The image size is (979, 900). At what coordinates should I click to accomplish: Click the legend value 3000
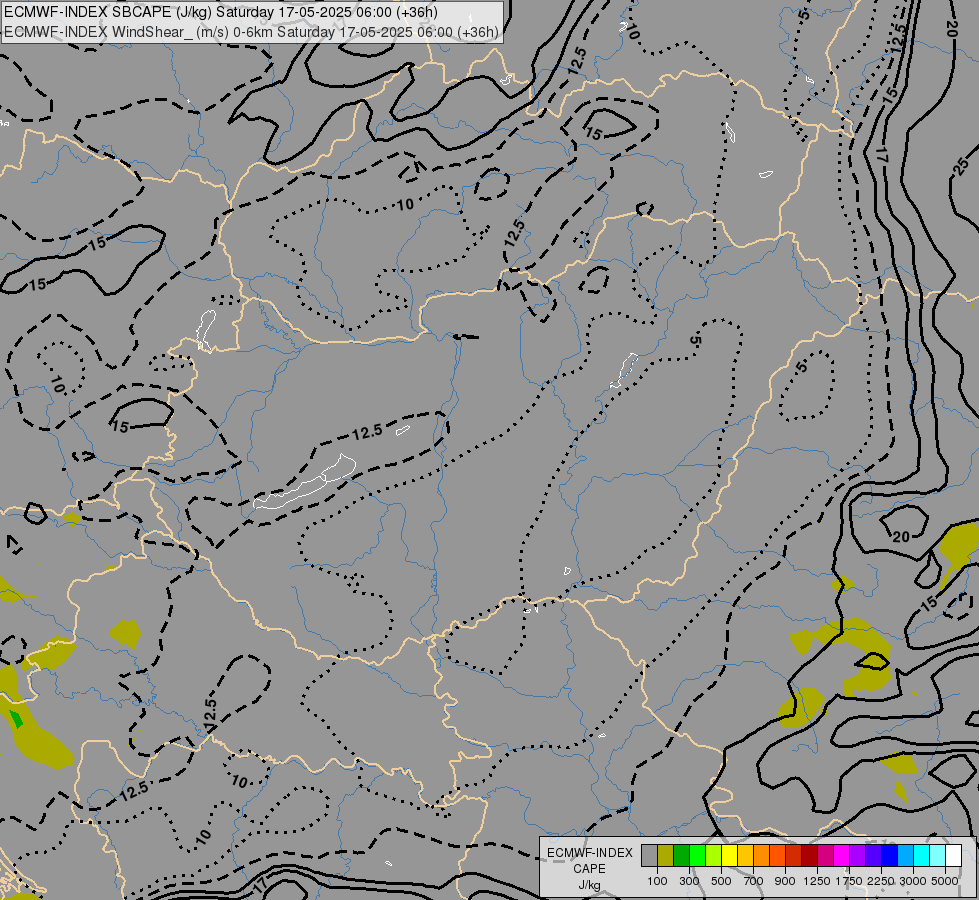pos(913,881)
